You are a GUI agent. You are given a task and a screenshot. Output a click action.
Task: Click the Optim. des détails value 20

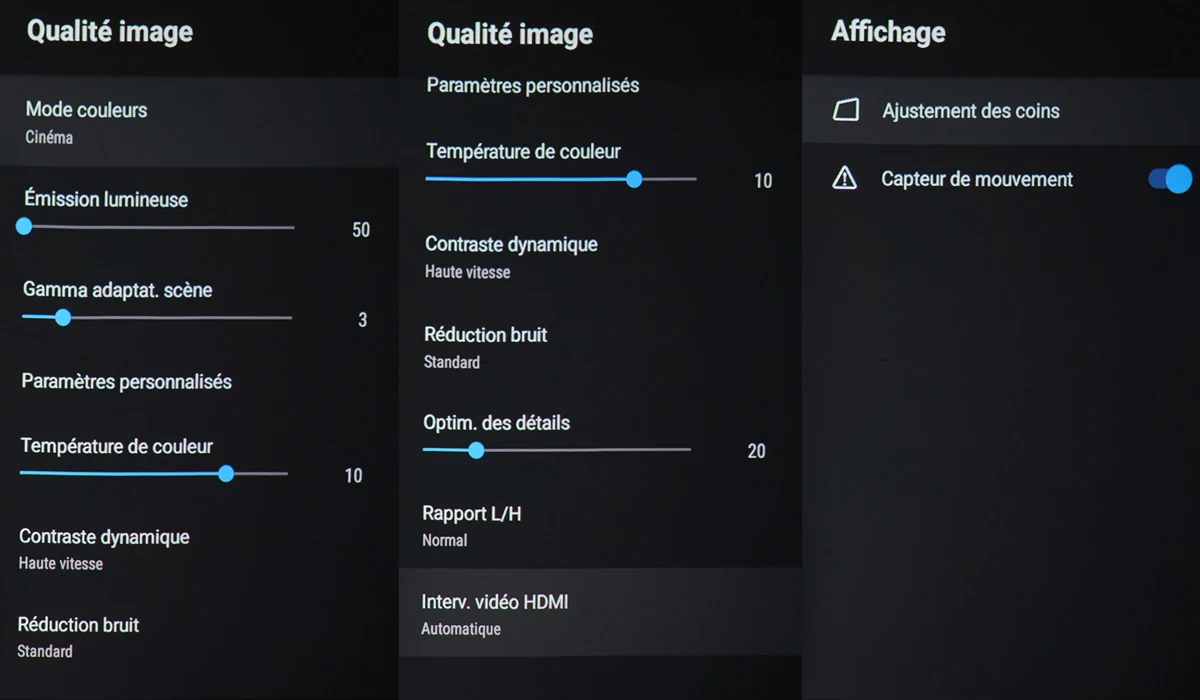tap(756, 451)
